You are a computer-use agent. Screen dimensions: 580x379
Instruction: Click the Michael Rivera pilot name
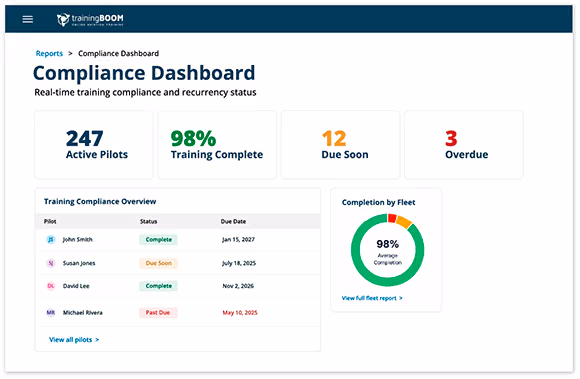pyautogui.click(x=83, y=313)
